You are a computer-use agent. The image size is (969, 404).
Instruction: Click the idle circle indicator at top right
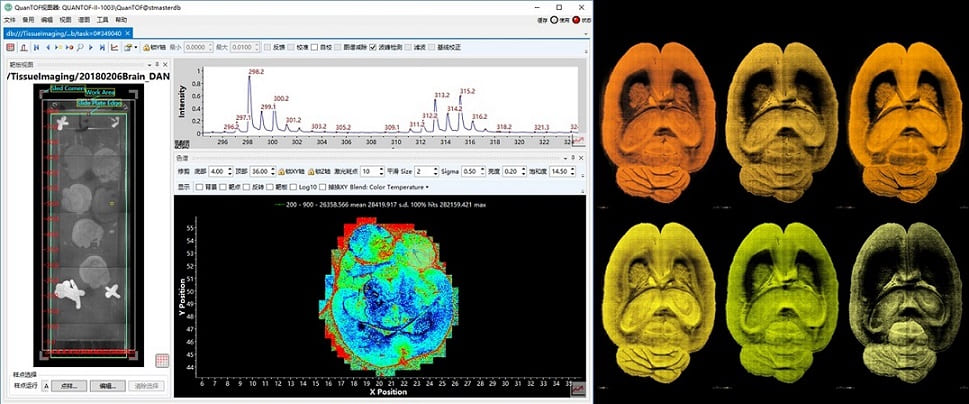click(x=554, y=20)
